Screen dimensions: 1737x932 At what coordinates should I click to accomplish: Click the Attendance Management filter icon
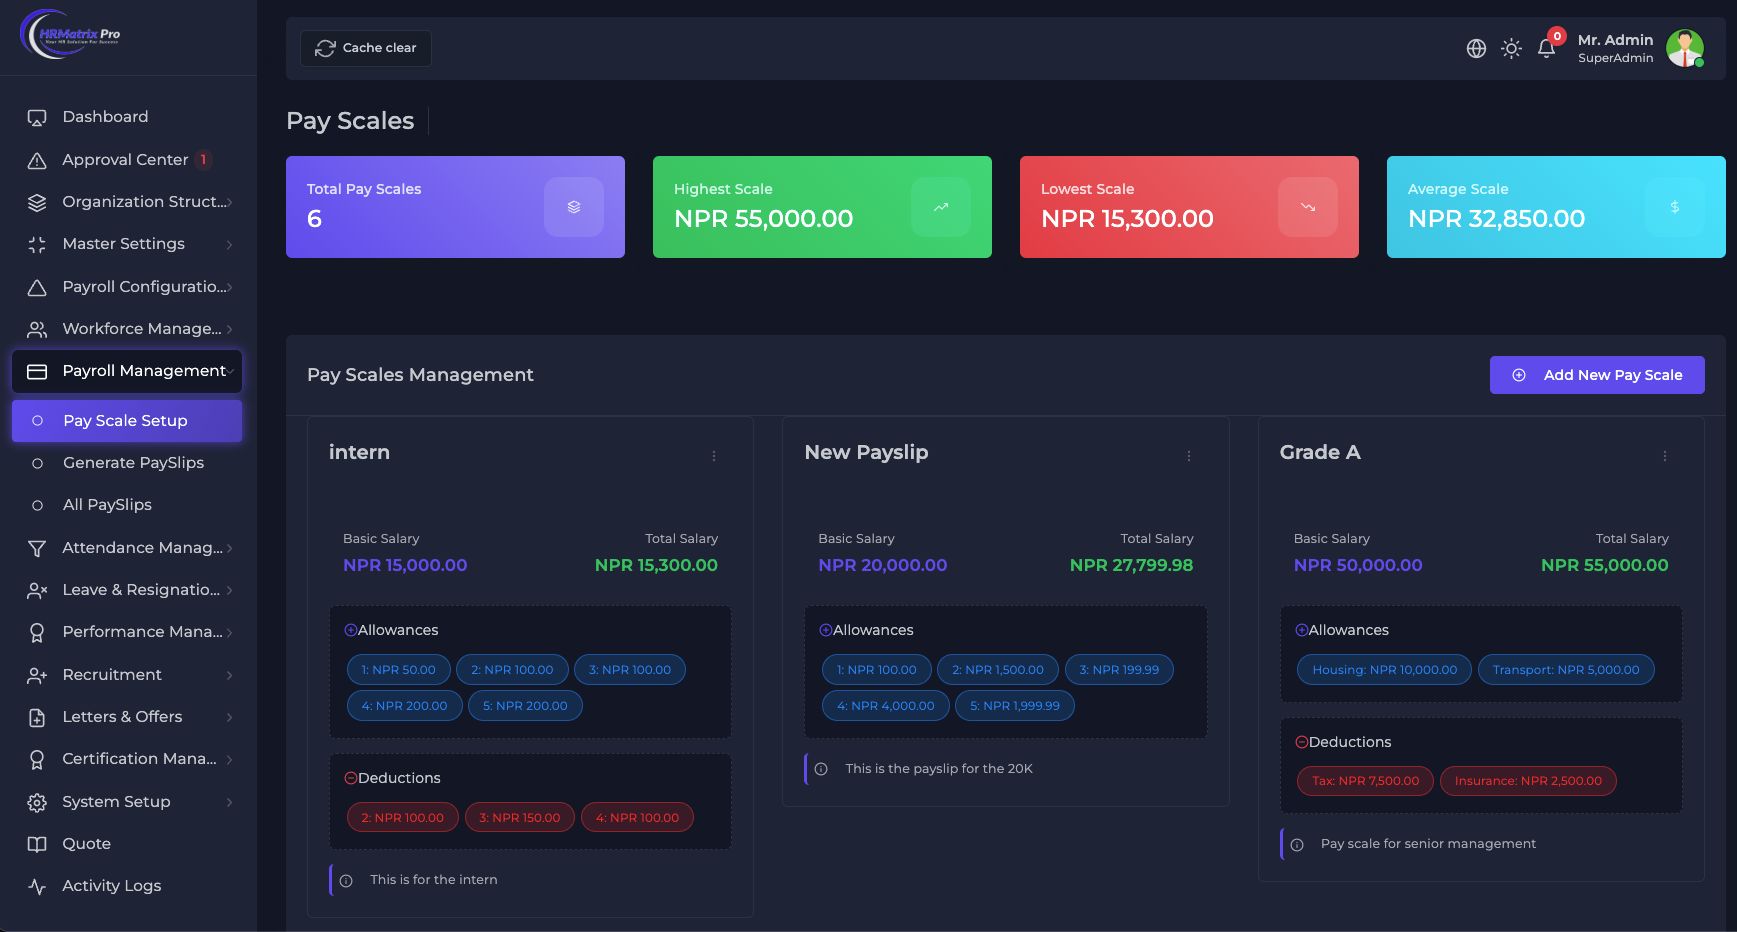[37, 548]
